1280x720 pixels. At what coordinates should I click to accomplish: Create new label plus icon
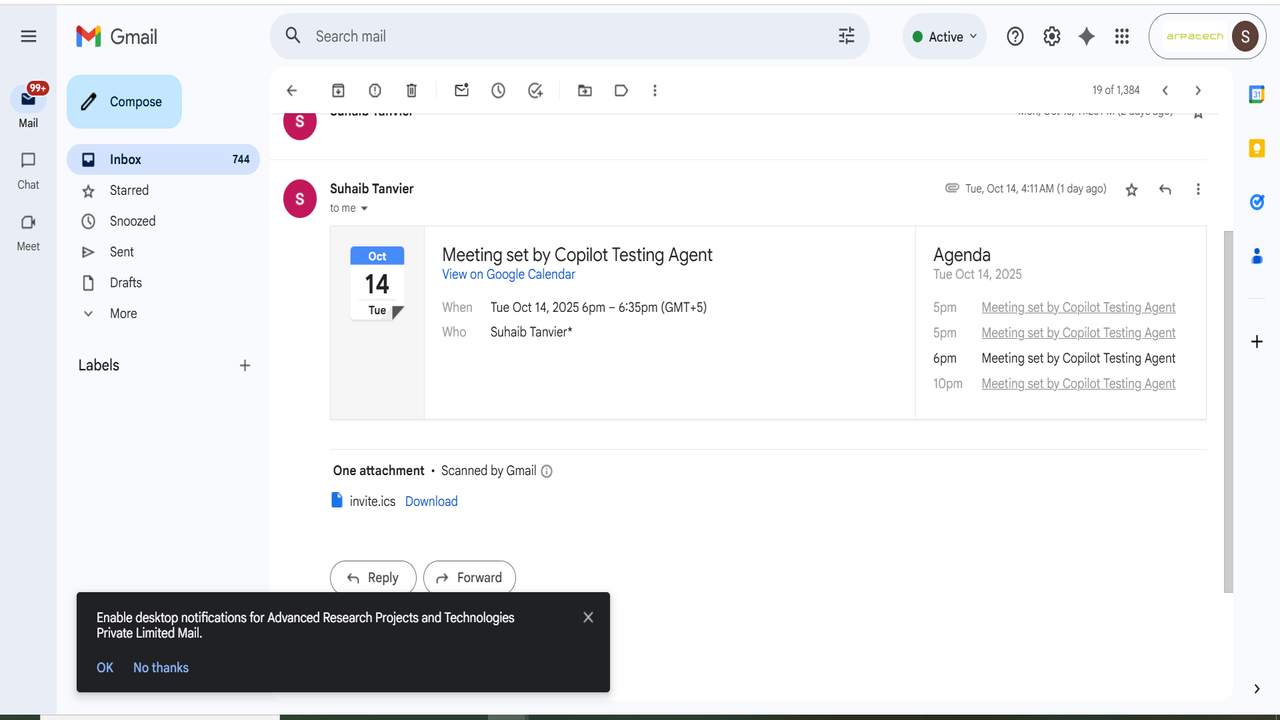(x=245, y=366)
